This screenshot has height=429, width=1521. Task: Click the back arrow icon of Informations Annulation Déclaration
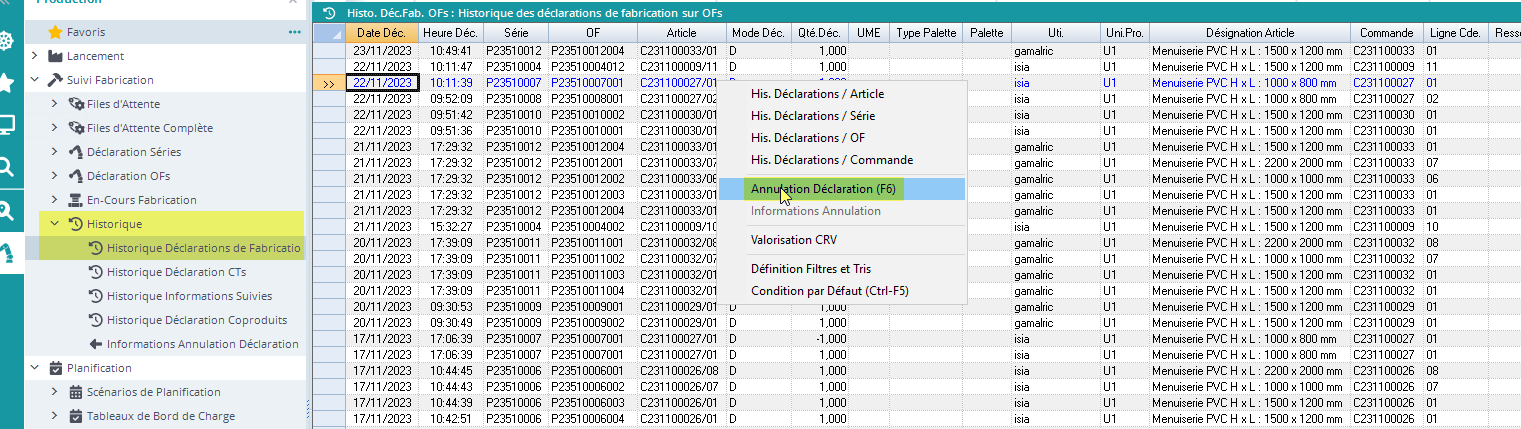click(x=96, y=344)
